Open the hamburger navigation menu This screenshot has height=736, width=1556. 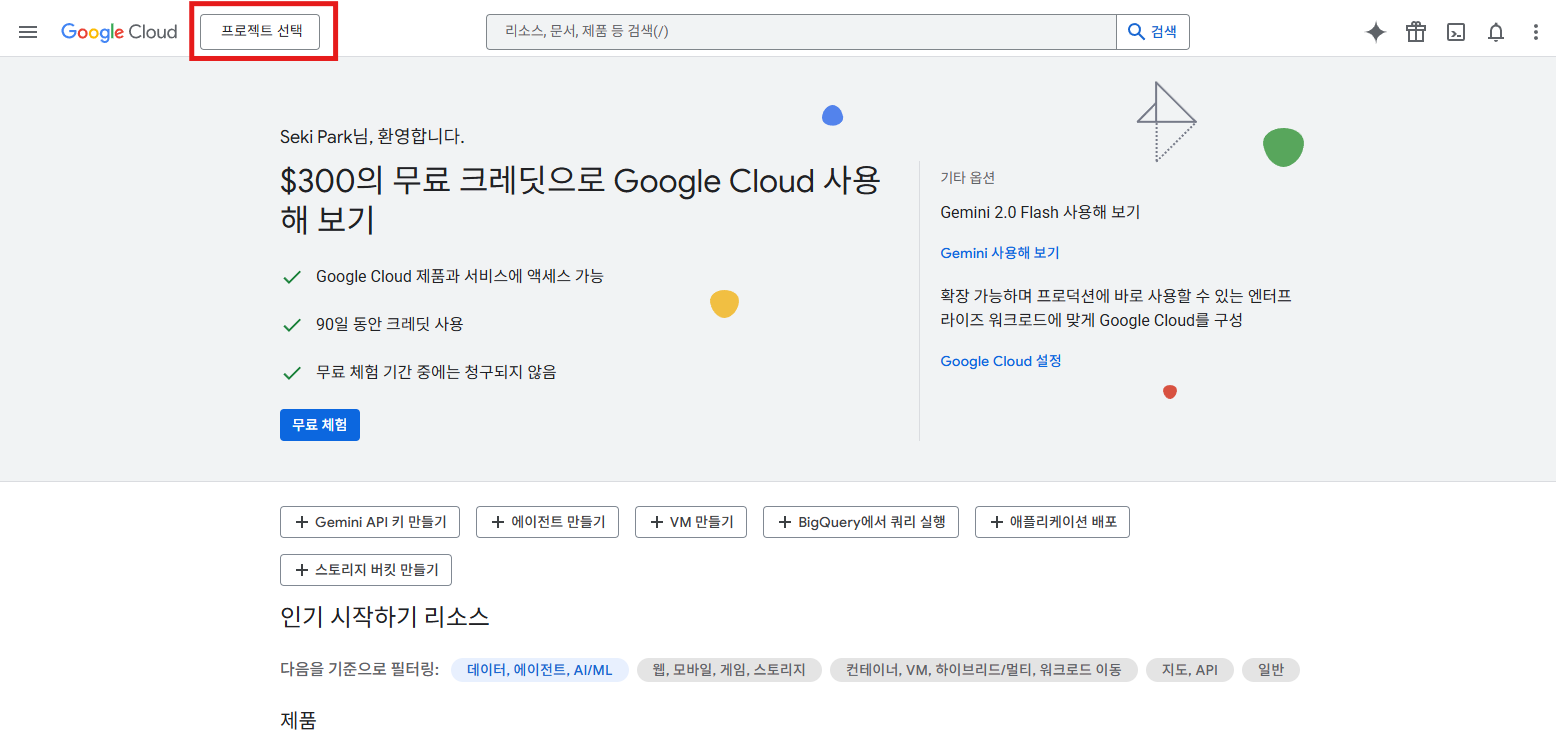[28, 32]
